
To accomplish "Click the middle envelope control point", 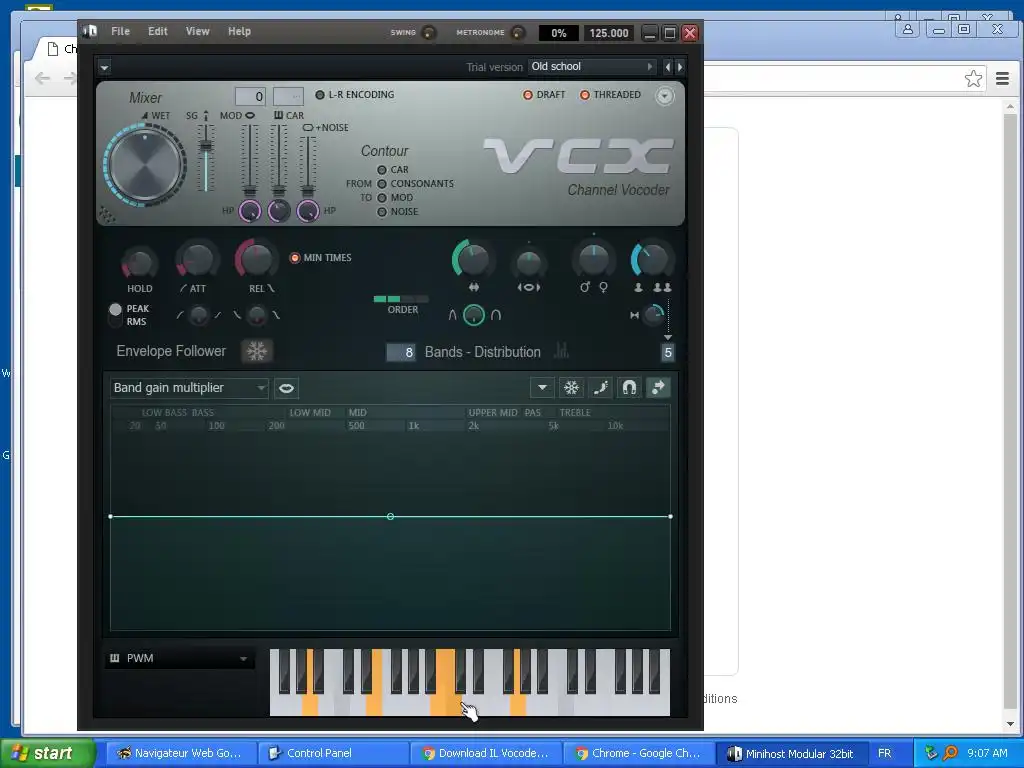I will [390, 517].
